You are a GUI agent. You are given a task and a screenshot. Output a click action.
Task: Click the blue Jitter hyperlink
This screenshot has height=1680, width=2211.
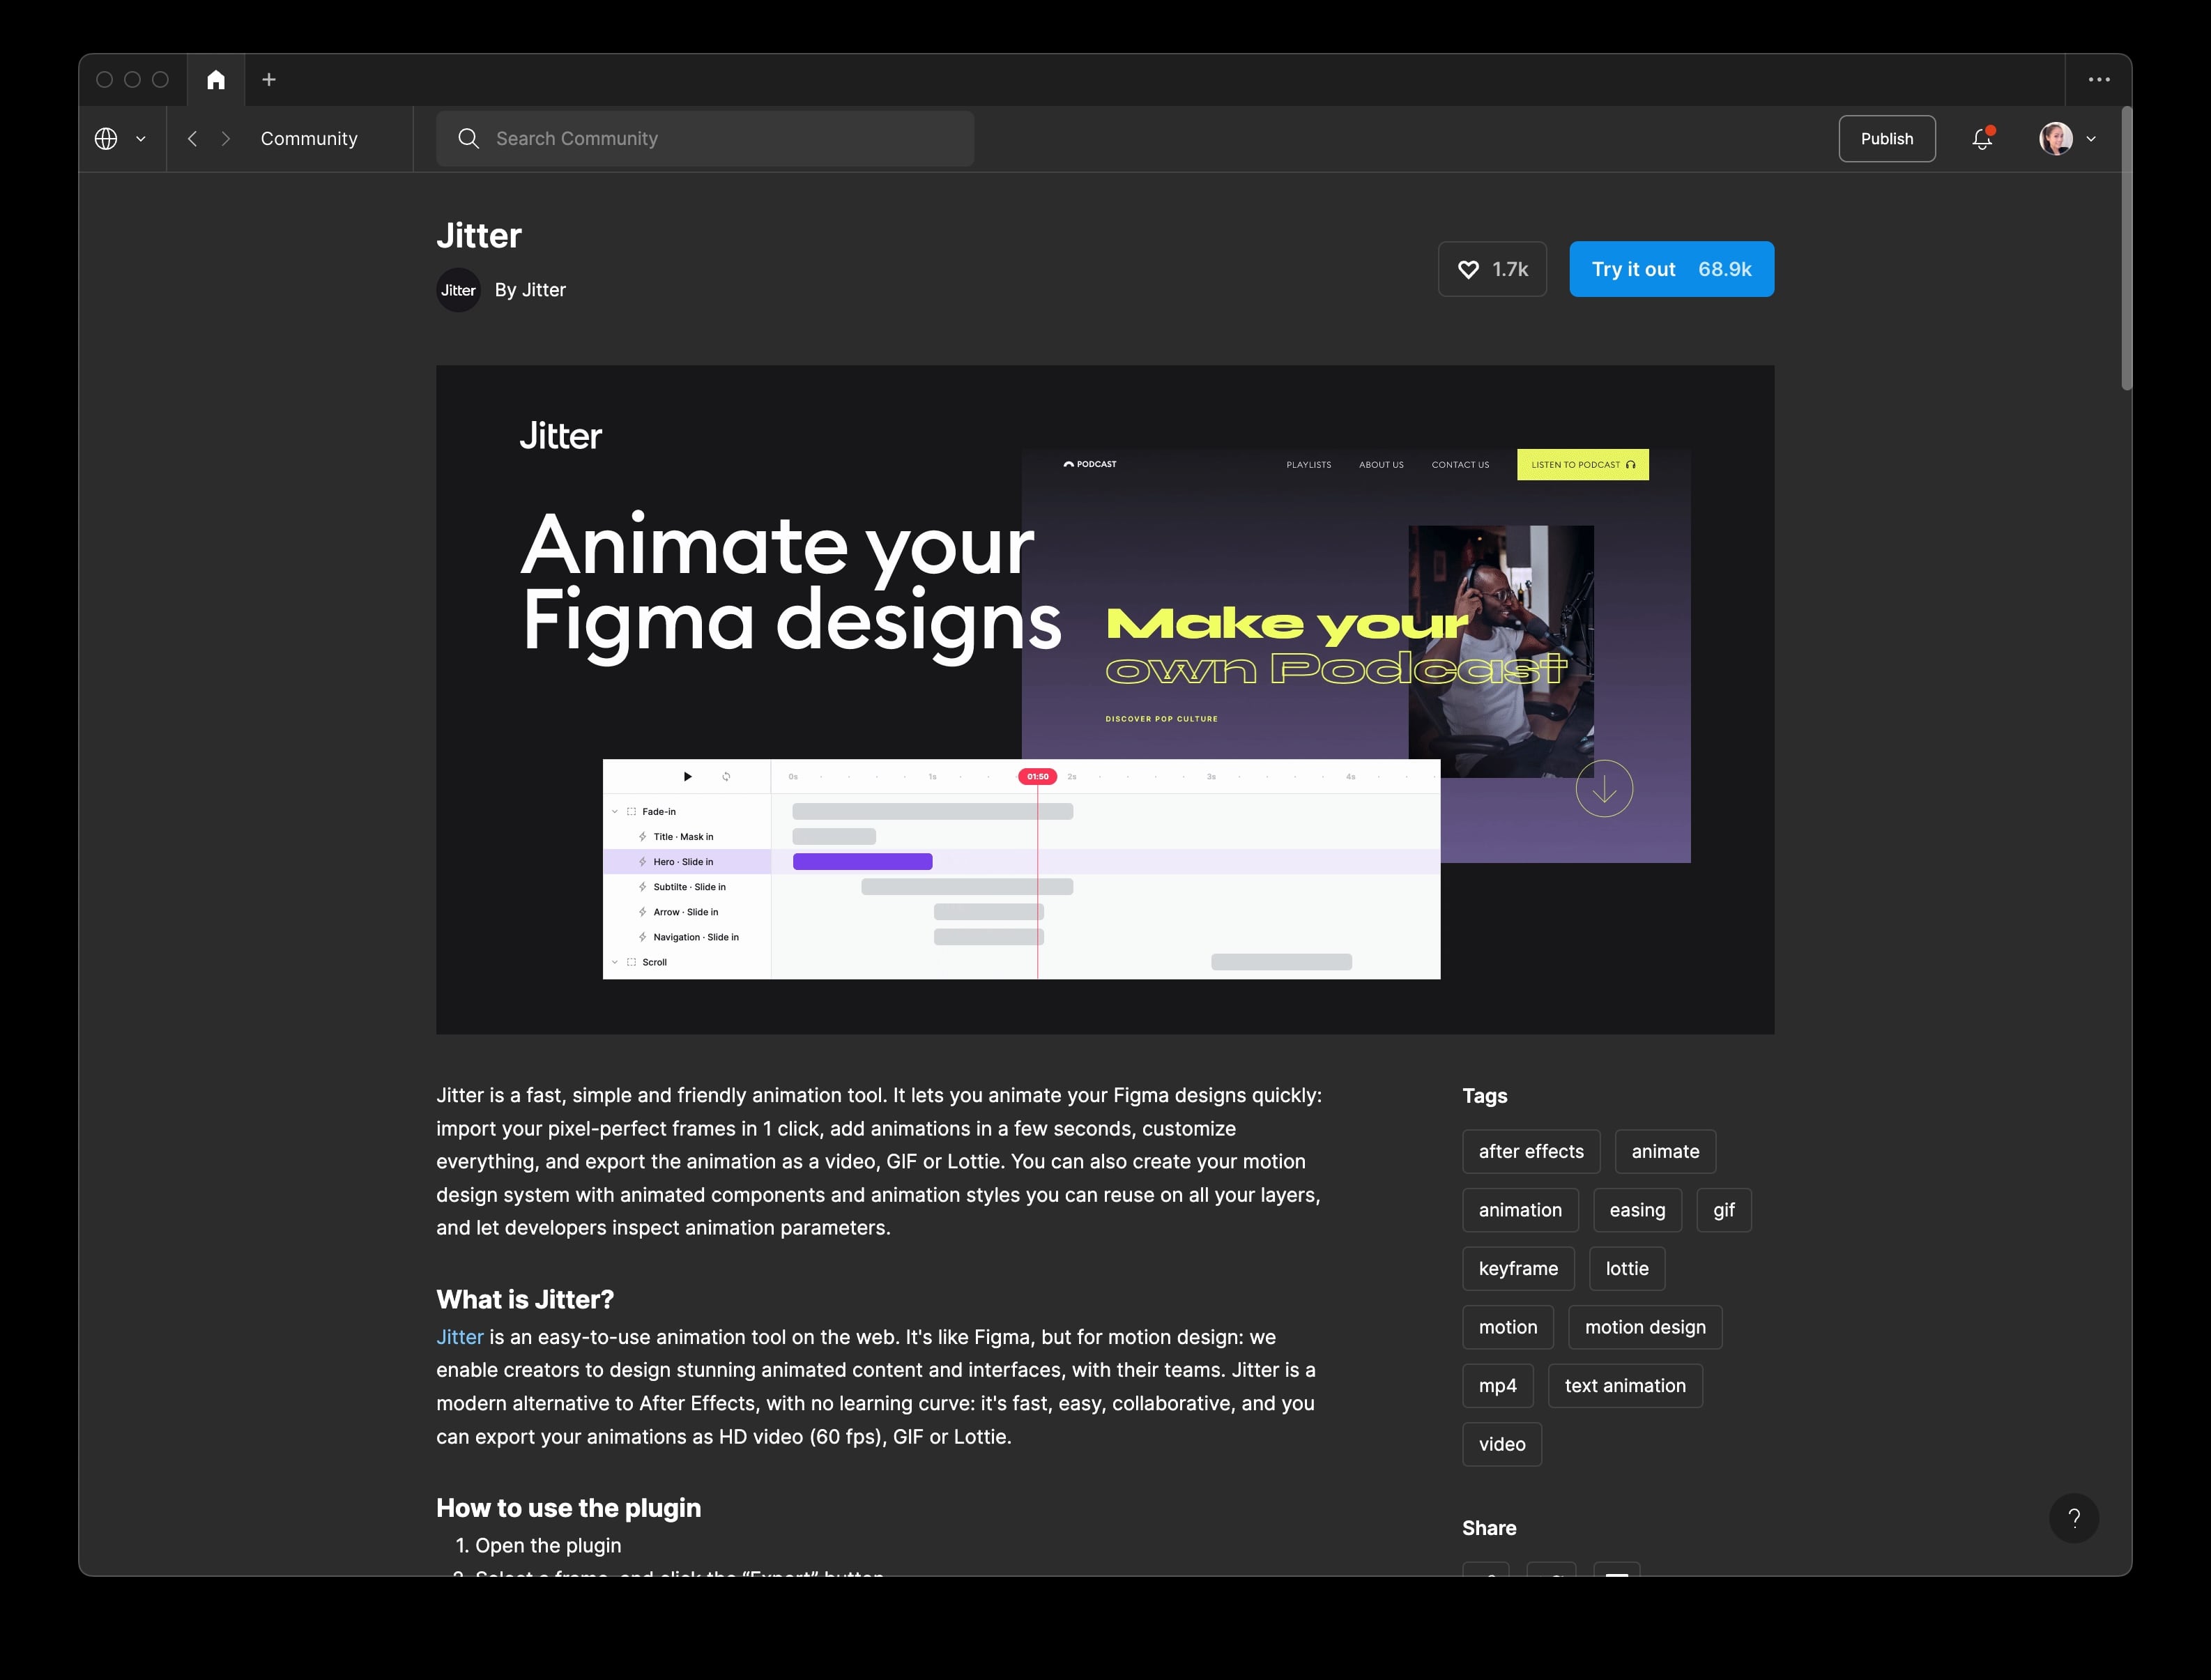click(x=460, y=1337)
